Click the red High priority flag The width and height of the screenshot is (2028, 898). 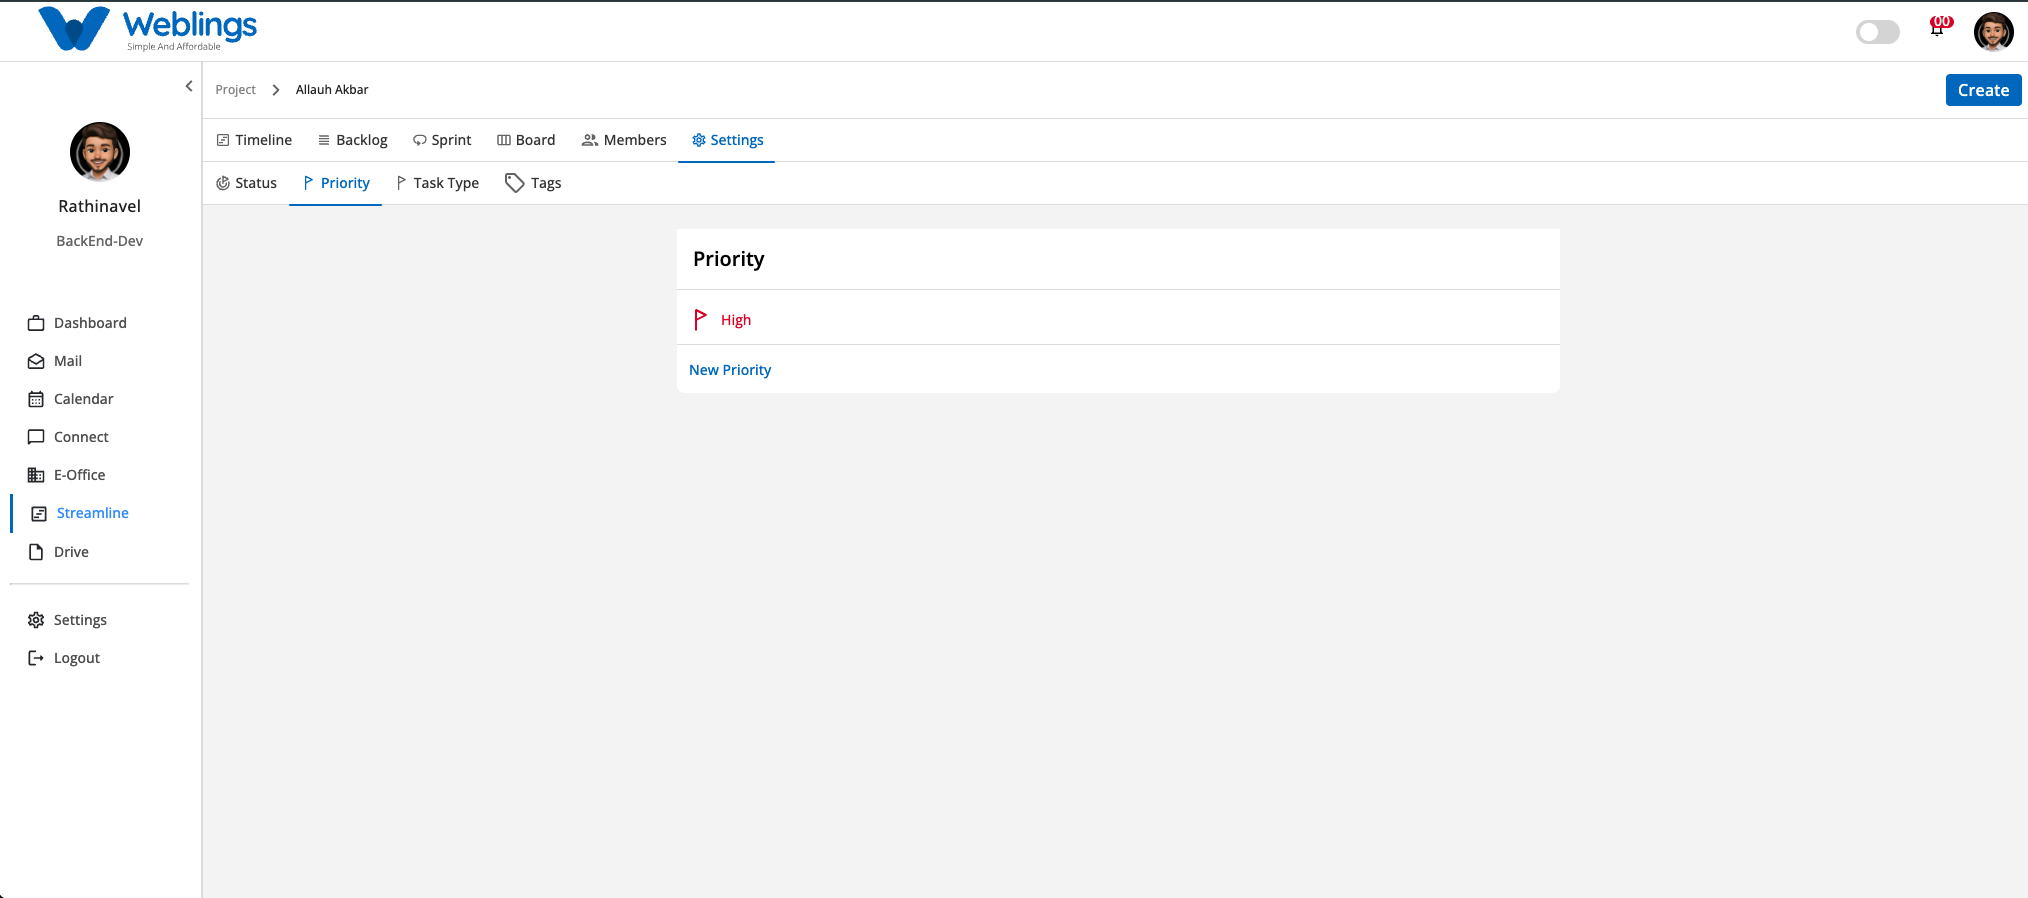point(700,320)
